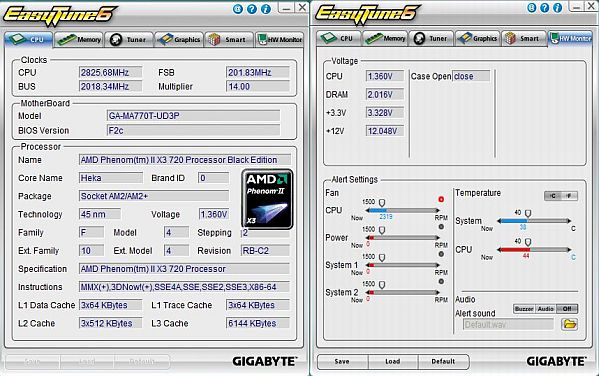Screen dimensions: 599x376
Task: Click CPU temperature alert slider
Action: tap(534, 250)
